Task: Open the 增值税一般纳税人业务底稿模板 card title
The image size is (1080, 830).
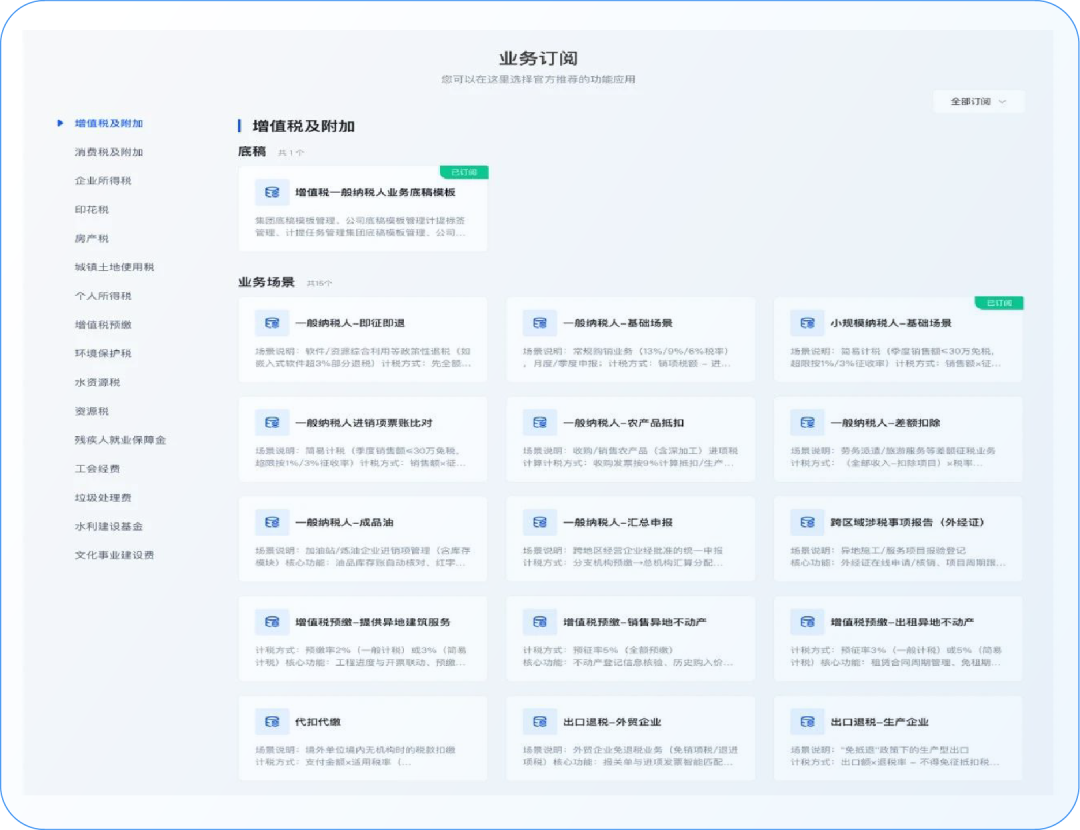Action: pos(375,192)
